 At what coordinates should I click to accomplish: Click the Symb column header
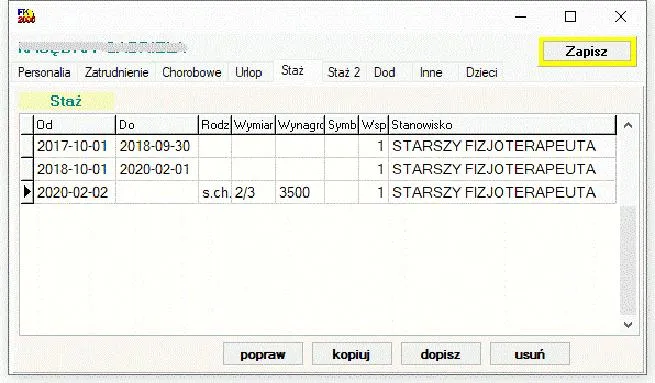(x=342, y=124)
